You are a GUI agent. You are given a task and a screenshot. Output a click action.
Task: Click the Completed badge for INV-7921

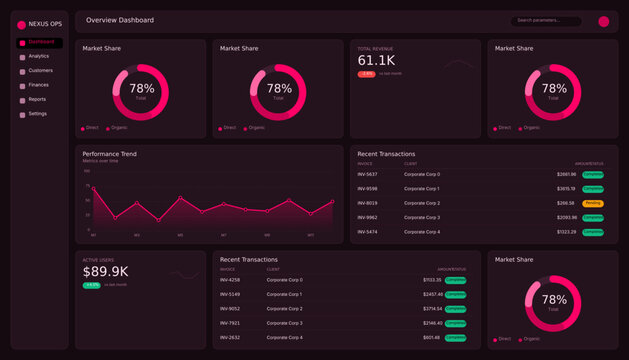(x=455, y=323)
